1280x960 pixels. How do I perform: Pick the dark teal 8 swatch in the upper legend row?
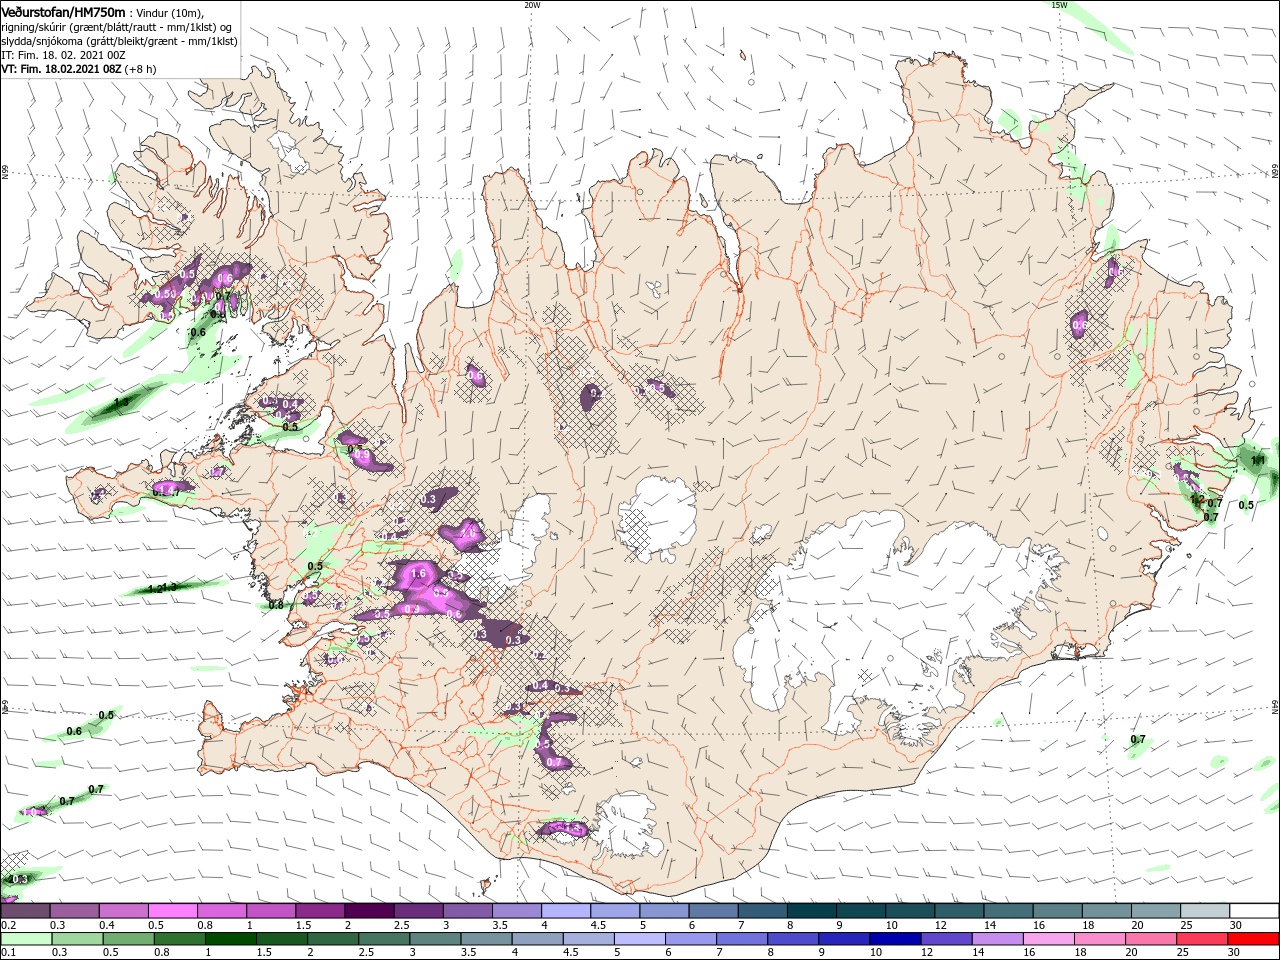click(x=811, y=911)
